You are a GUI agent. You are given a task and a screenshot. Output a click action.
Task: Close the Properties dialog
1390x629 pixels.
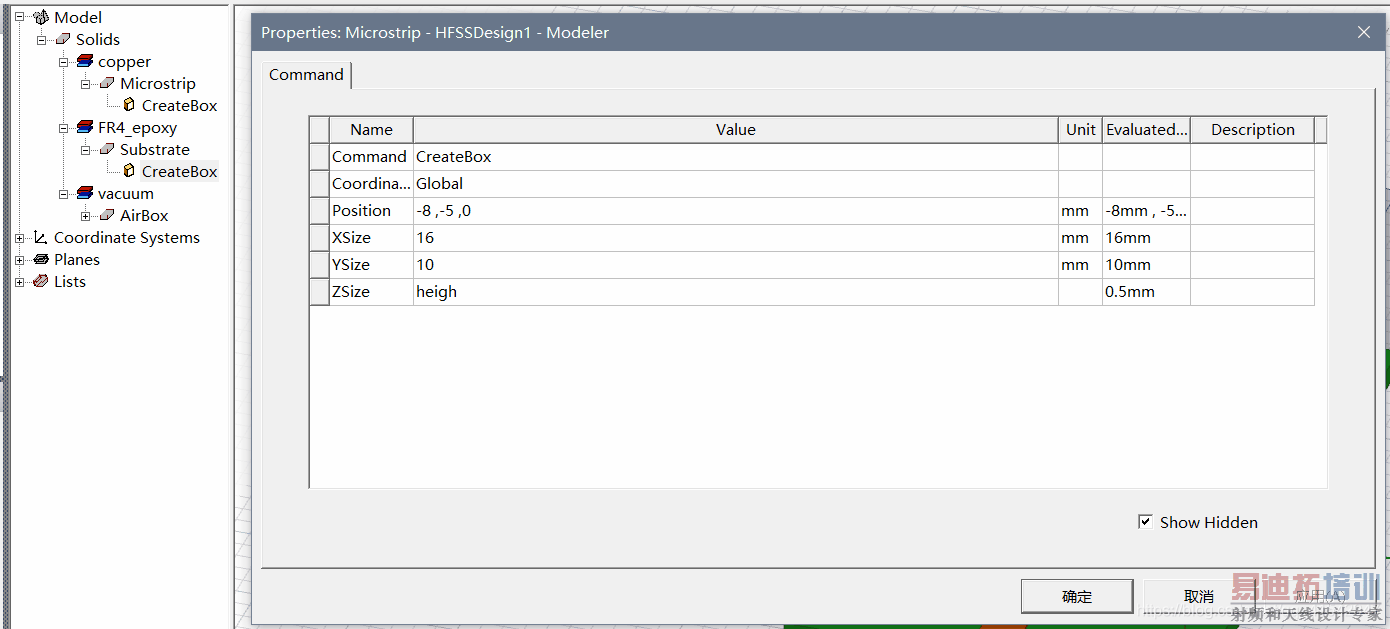[x=1364, y=32]
